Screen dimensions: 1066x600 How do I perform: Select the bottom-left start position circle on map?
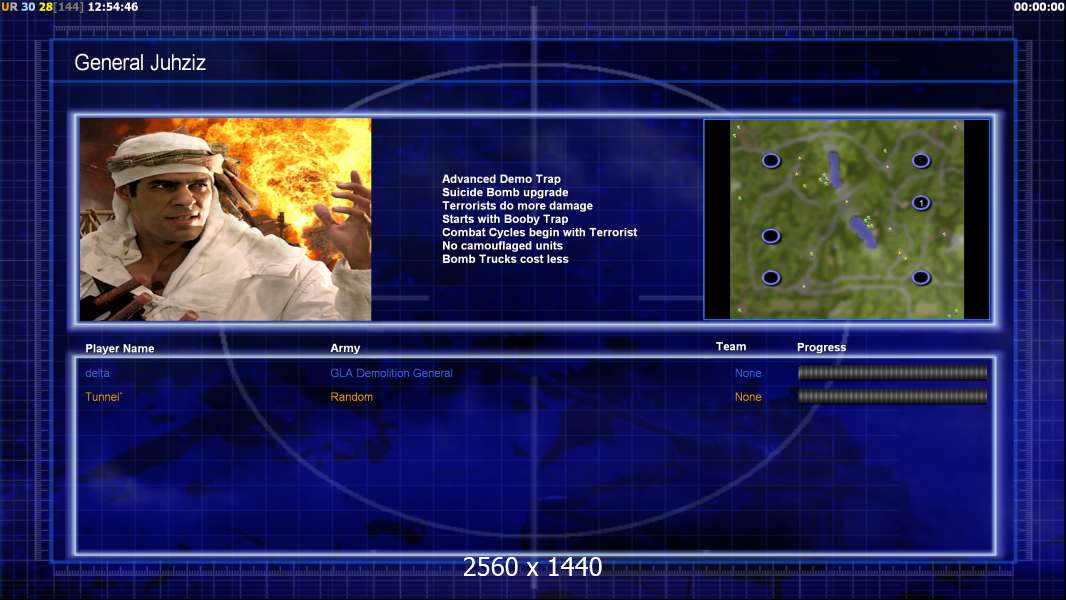tap(771, 277)
